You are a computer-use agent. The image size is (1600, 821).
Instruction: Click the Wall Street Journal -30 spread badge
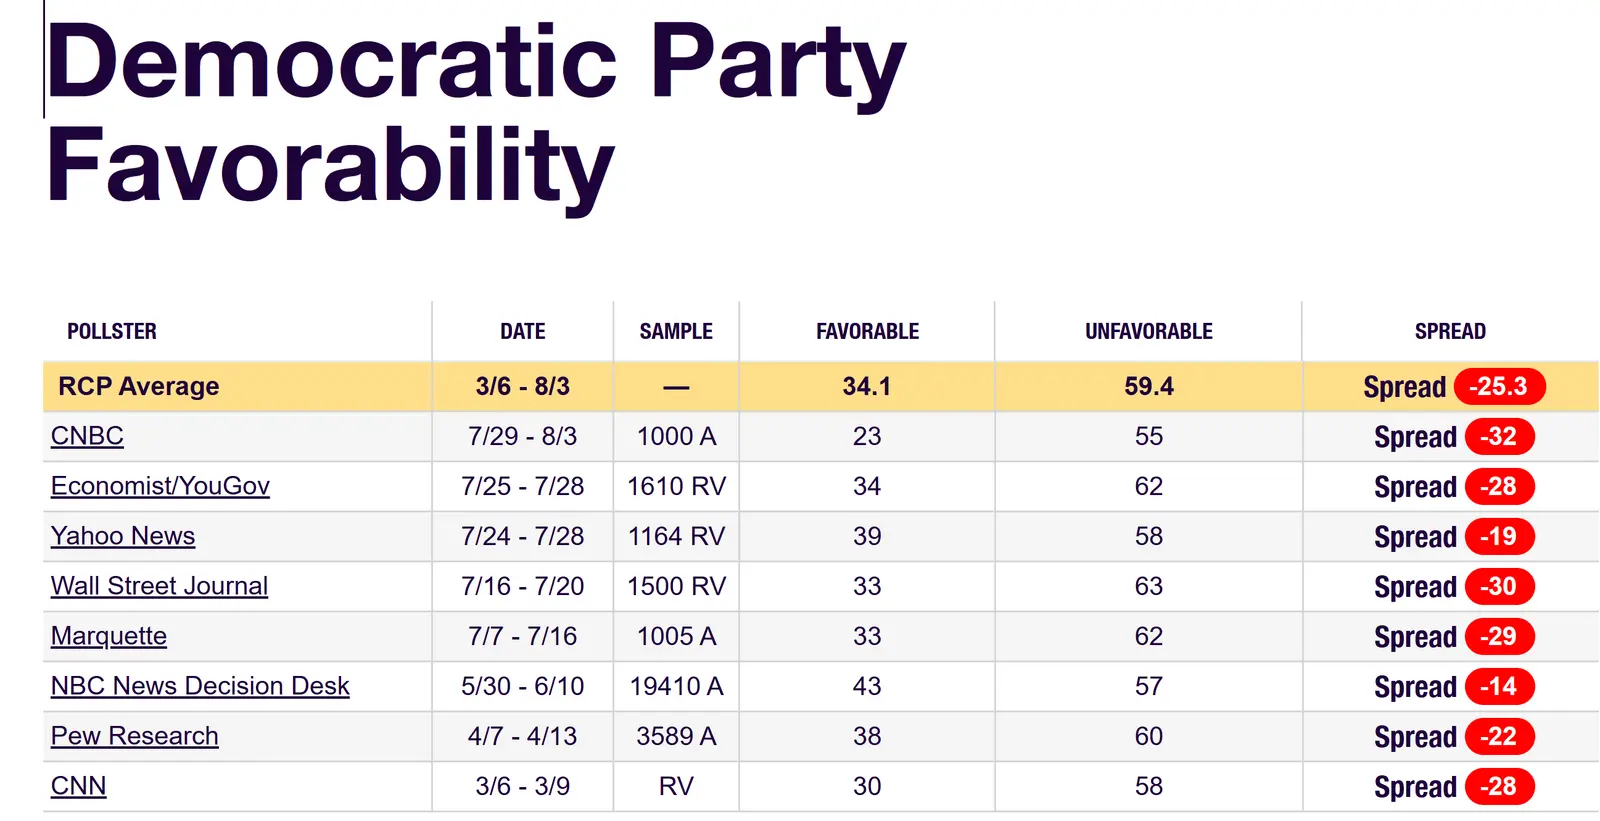[1498, 586]
